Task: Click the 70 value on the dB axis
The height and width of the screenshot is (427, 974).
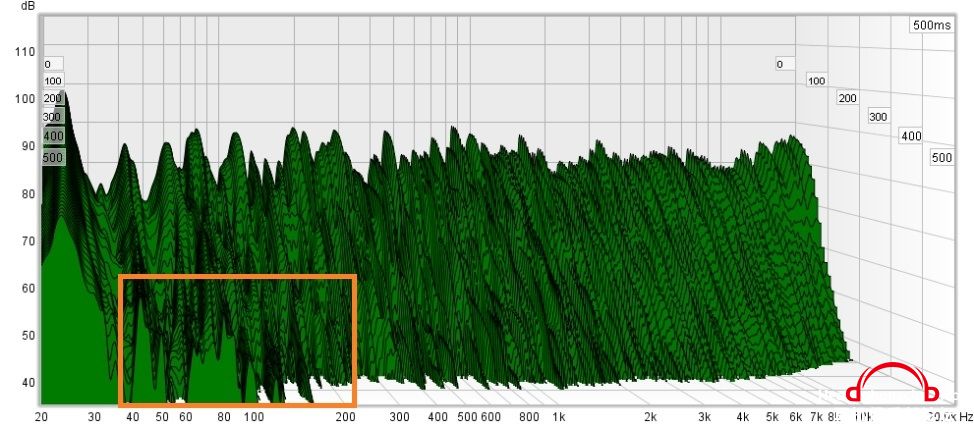Action: point(29,241)
